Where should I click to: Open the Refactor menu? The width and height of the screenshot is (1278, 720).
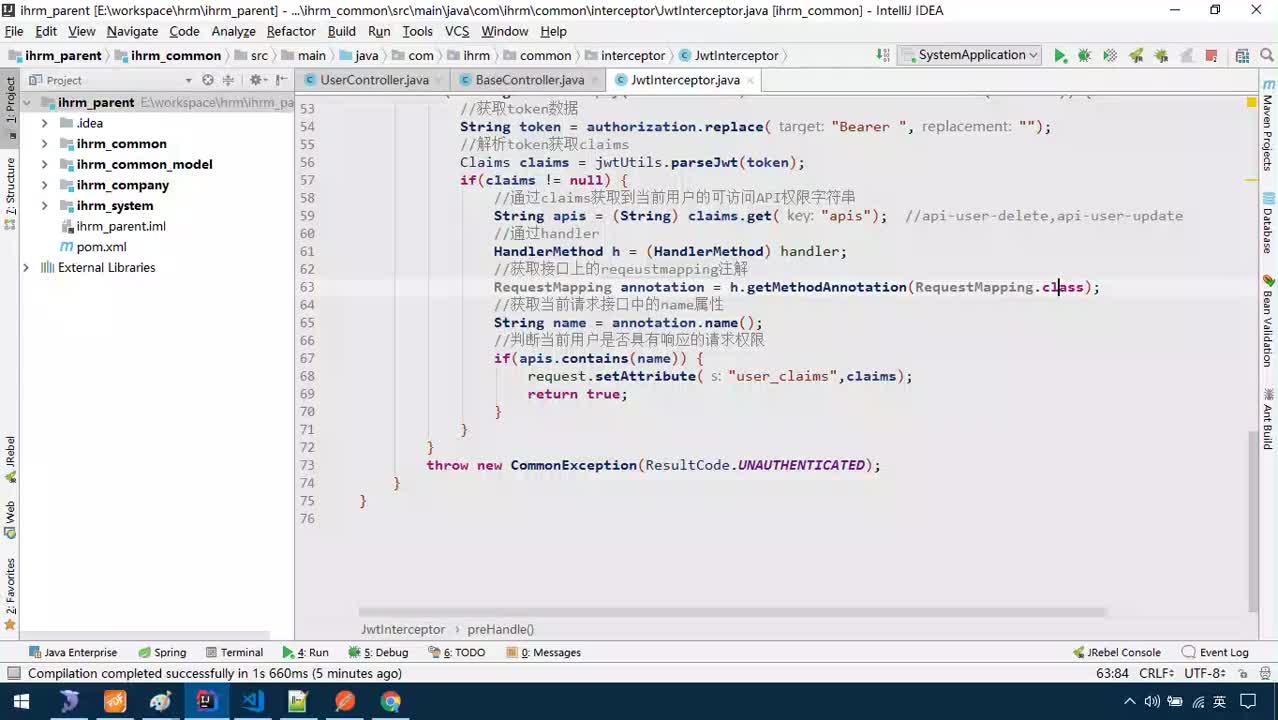pyautogui.click(x=291, y=31)
